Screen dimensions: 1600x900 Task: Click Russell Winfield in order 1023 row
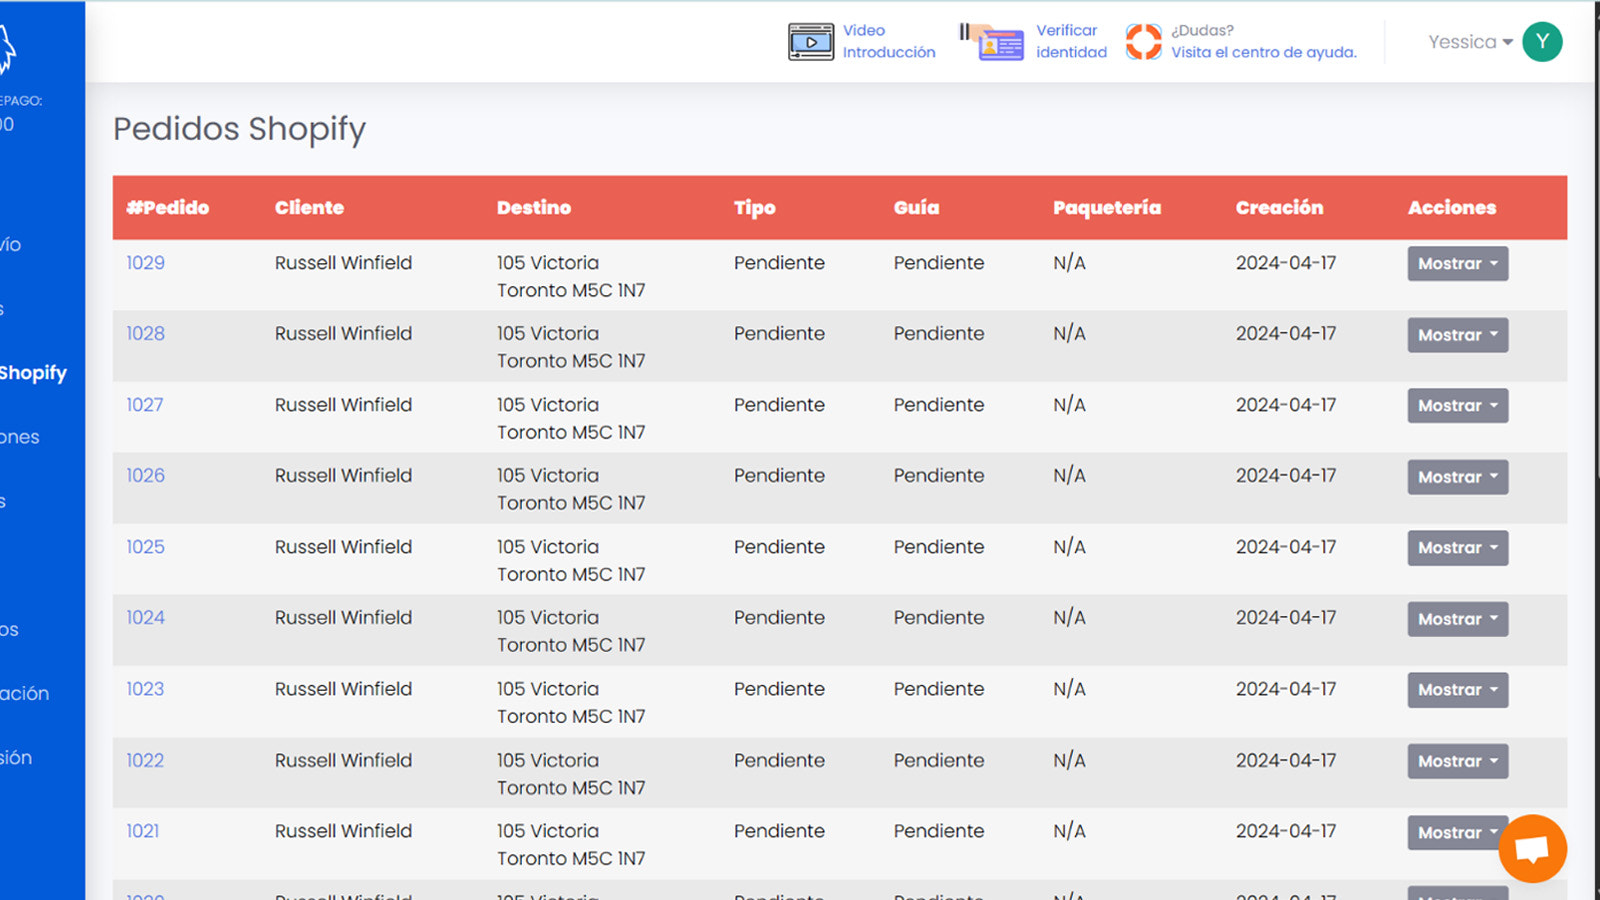coord(343,689)
